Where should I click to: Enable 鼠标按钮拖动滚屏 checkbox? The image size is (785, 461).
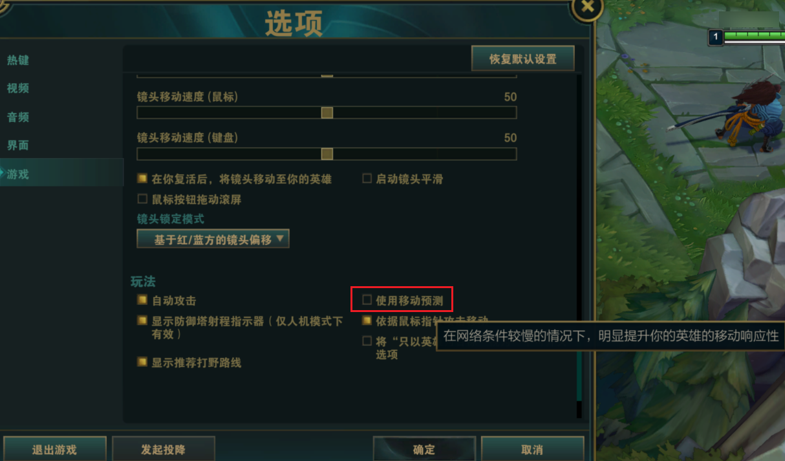pyautogui.click(x=142, y=199)
